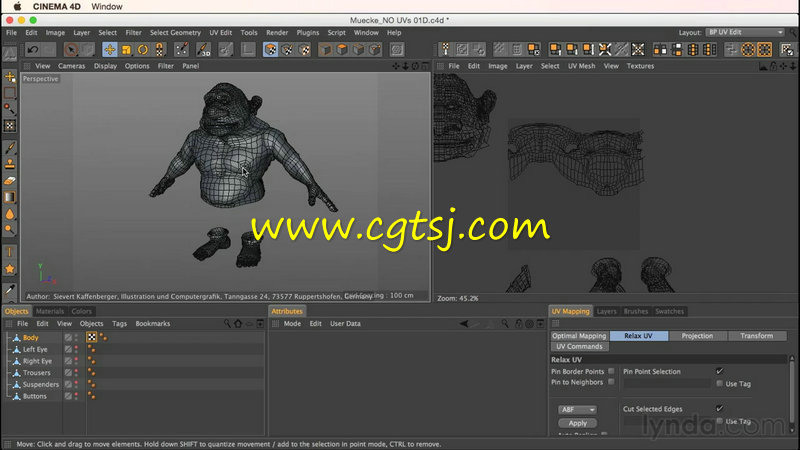Click the square UV grid icon
This screenshot has height=450, width=800.
pyautogui.click(x=764, y=49)
